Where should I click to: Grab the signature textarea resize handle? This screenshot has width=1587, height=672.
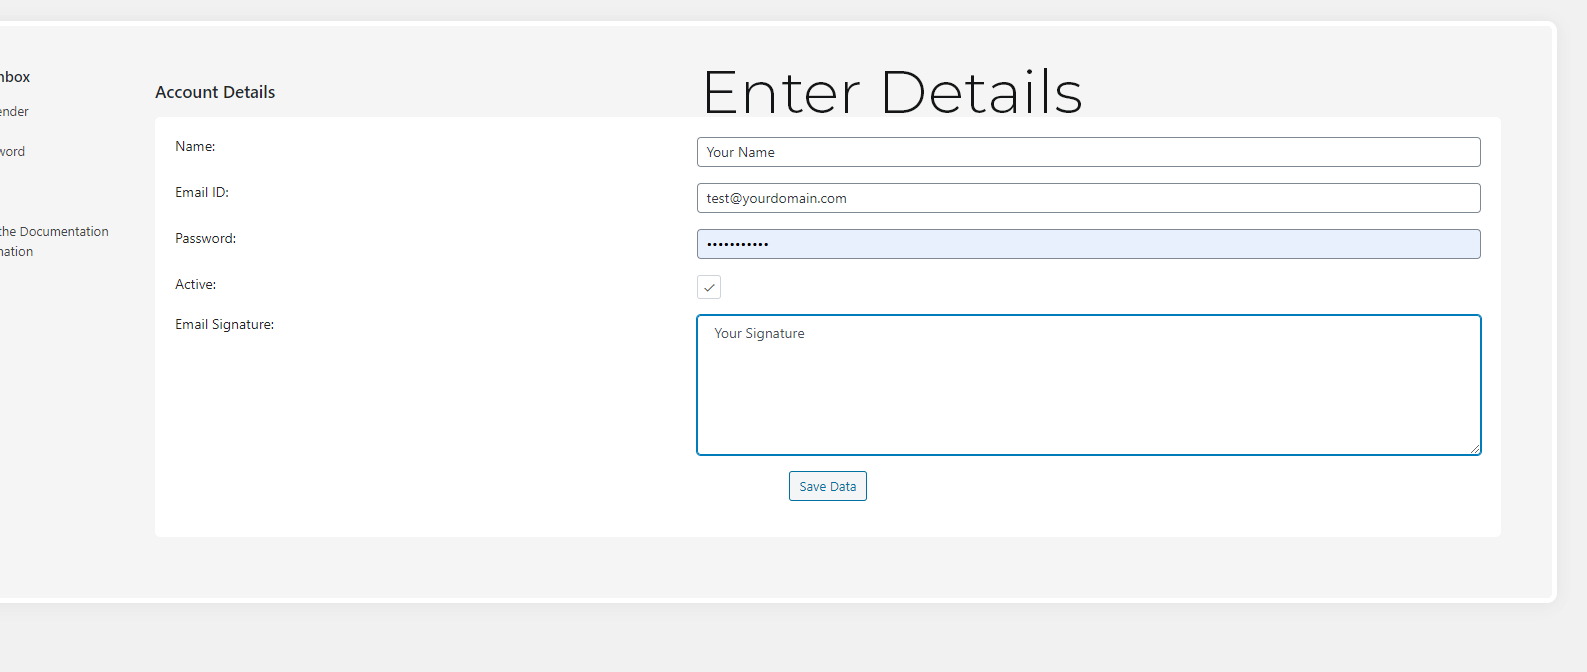[x=1474, y=449]
